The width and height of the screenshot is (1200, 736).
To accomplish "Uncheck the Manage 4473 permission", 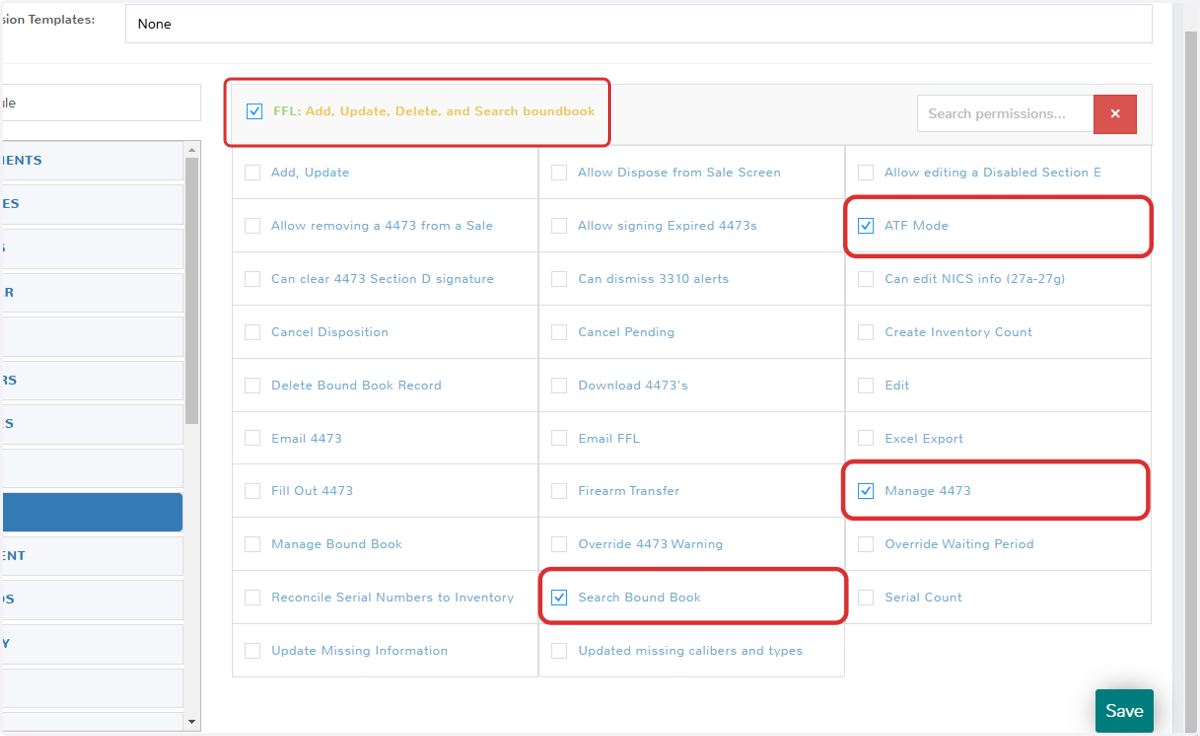I will pos(866,491).
